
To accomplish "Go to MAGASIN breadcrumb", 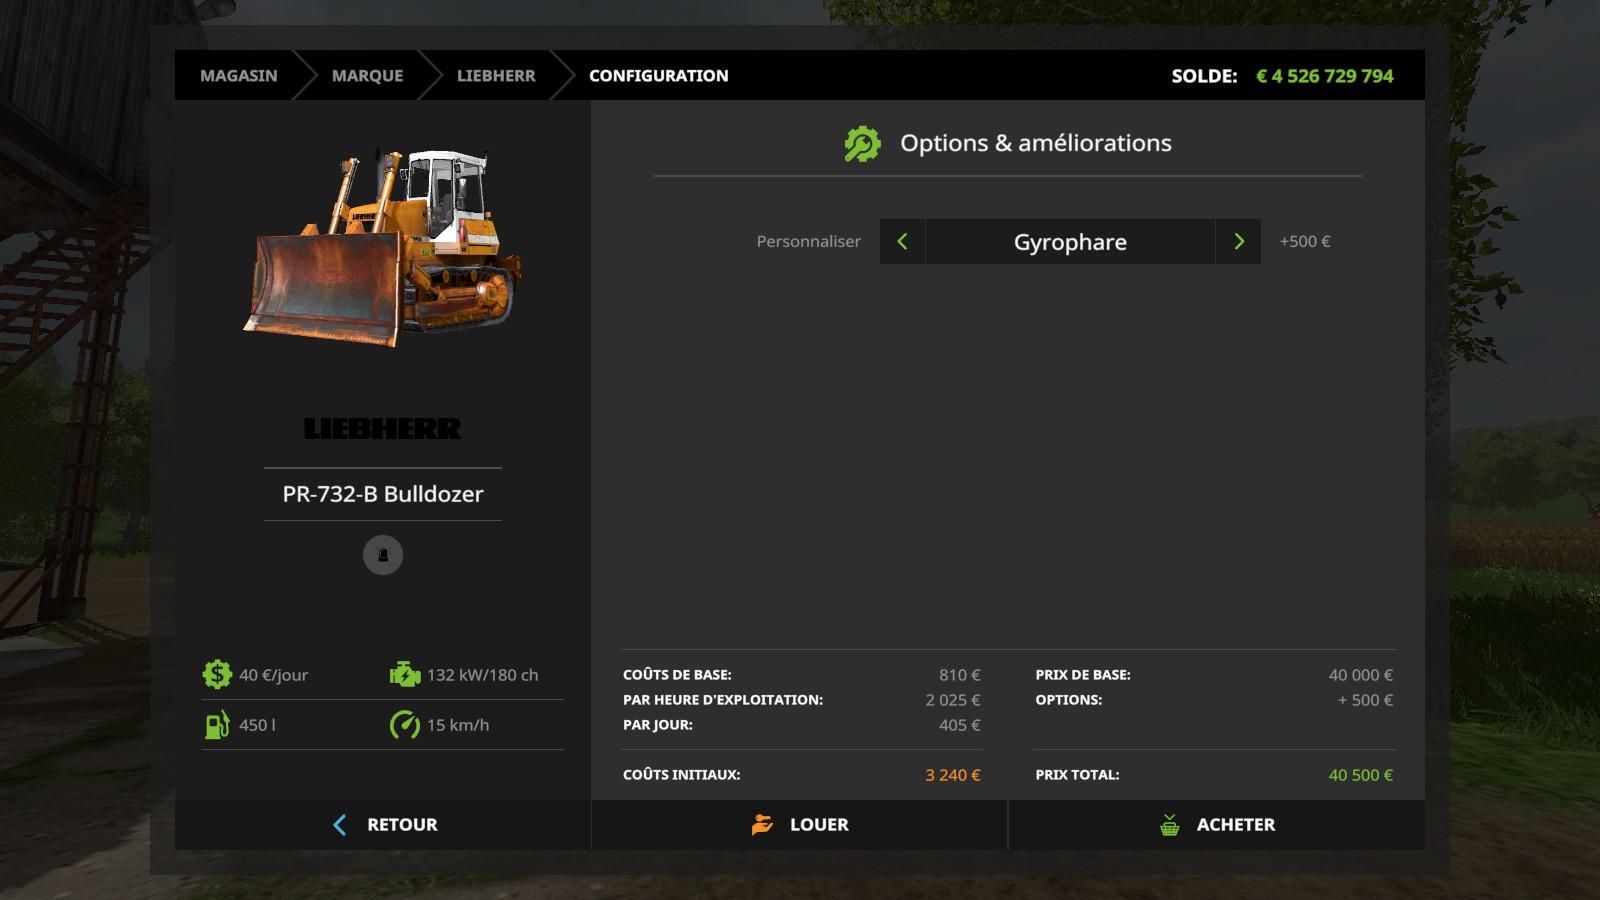I will tap(239, 76).
